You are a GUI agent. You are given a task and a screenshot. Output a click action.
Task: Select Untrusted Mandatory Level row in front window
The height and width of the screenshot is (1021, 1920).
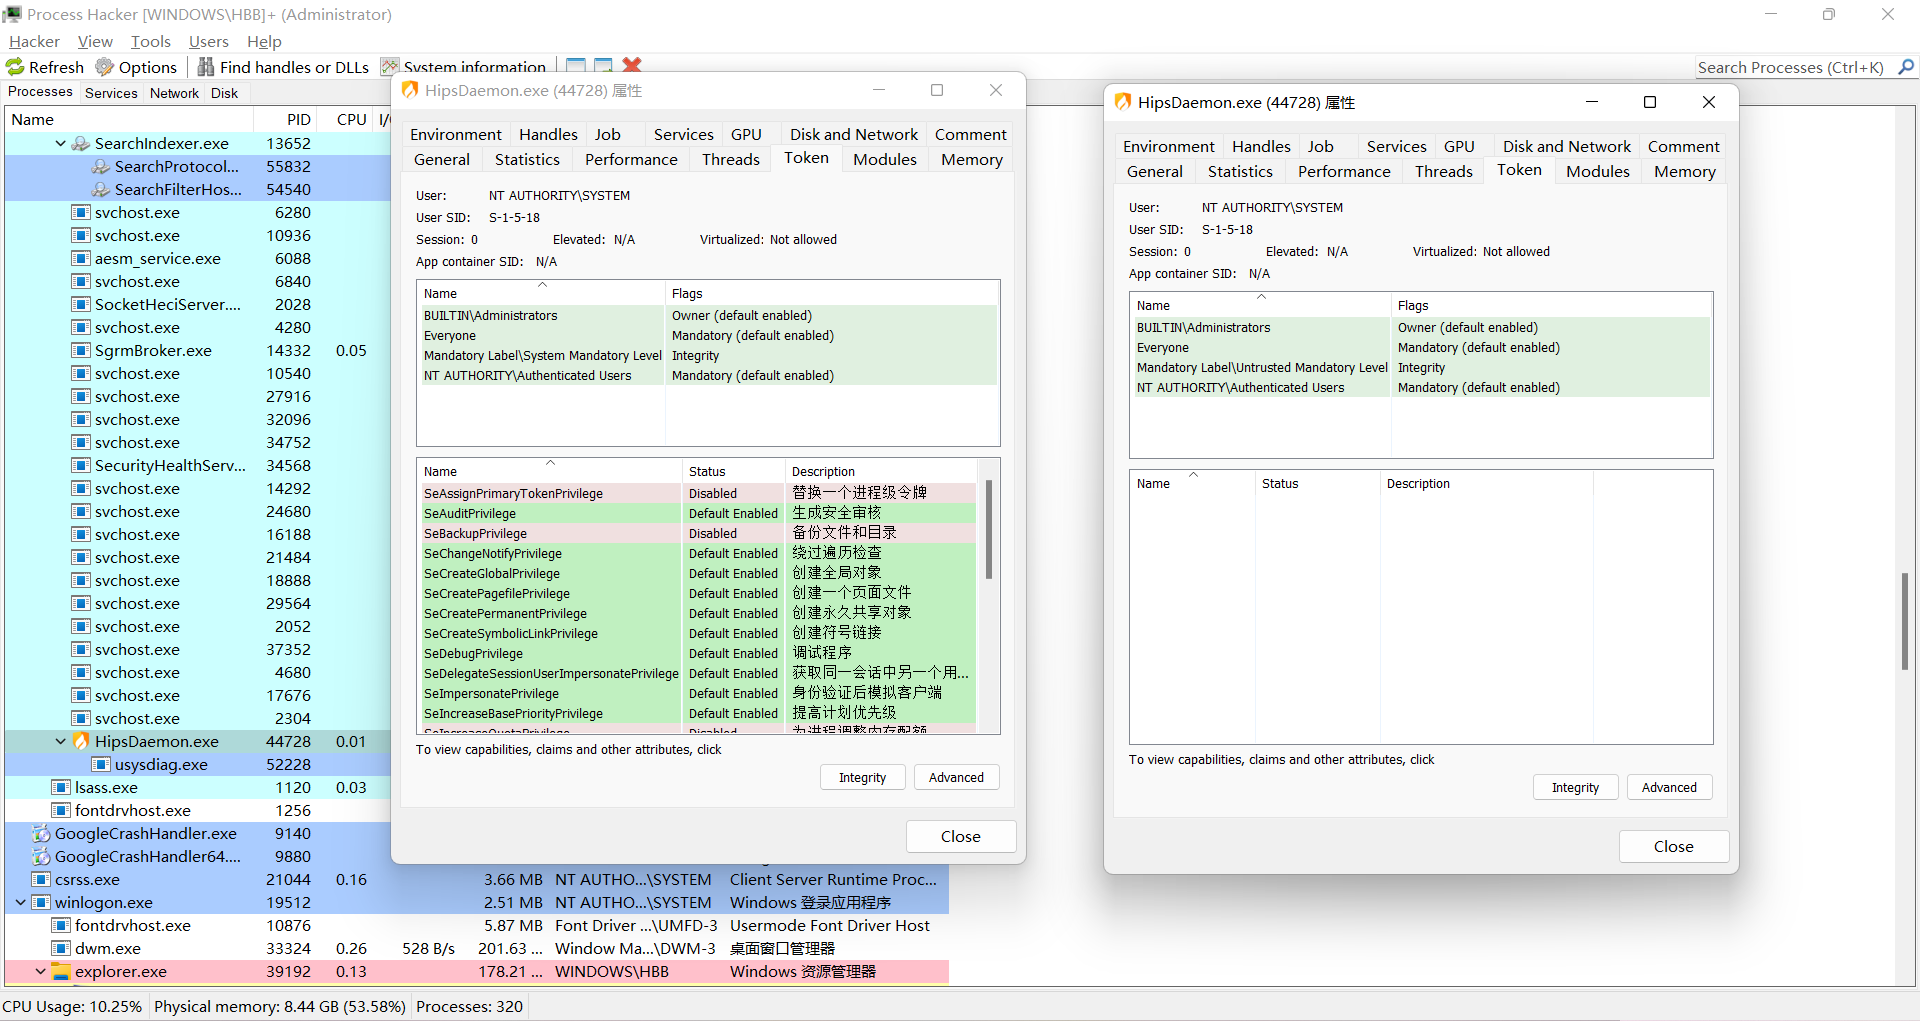1421,368
